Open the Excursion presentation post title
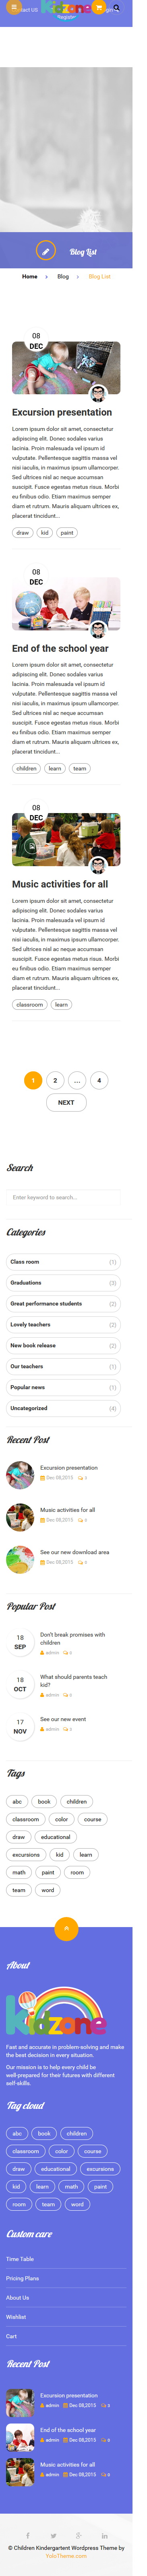 pyautogui.click(x=62, y=412)
